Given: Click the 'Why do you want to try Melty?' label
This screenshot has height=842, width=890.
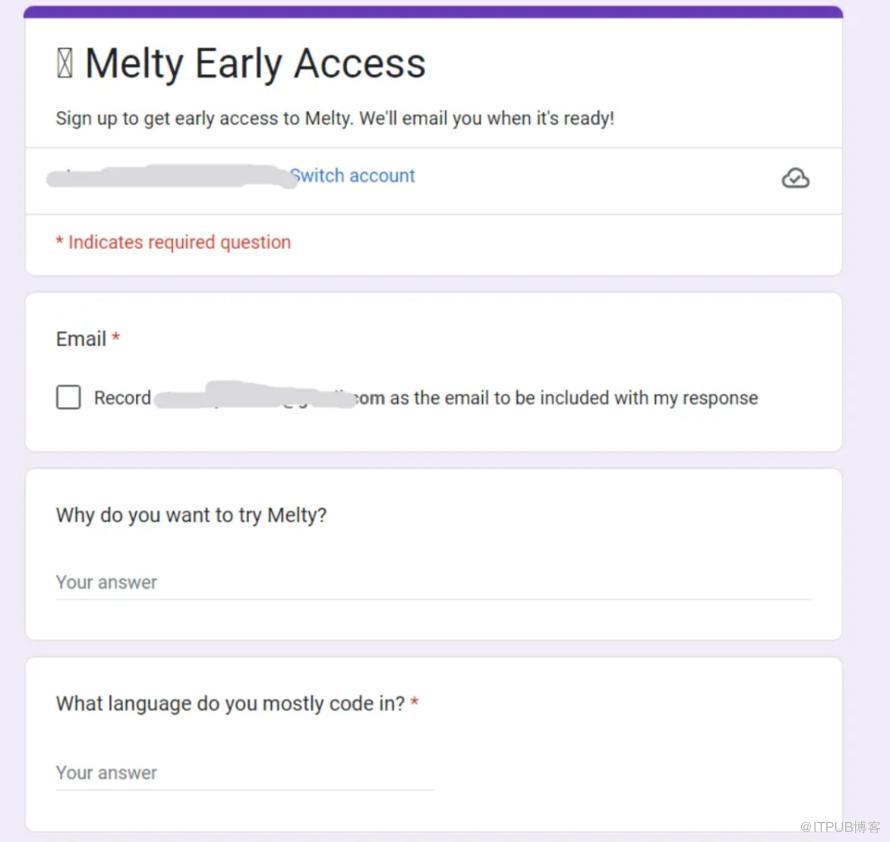Looking at the screenshot, I should [191, 515].
